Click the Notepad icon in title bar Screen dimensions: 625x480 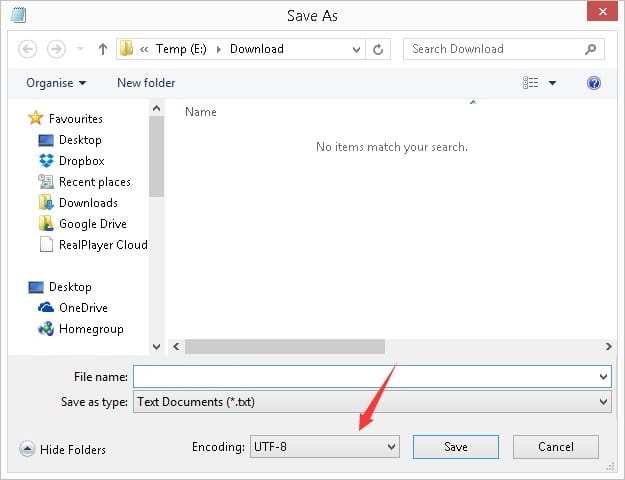[18, 15]
